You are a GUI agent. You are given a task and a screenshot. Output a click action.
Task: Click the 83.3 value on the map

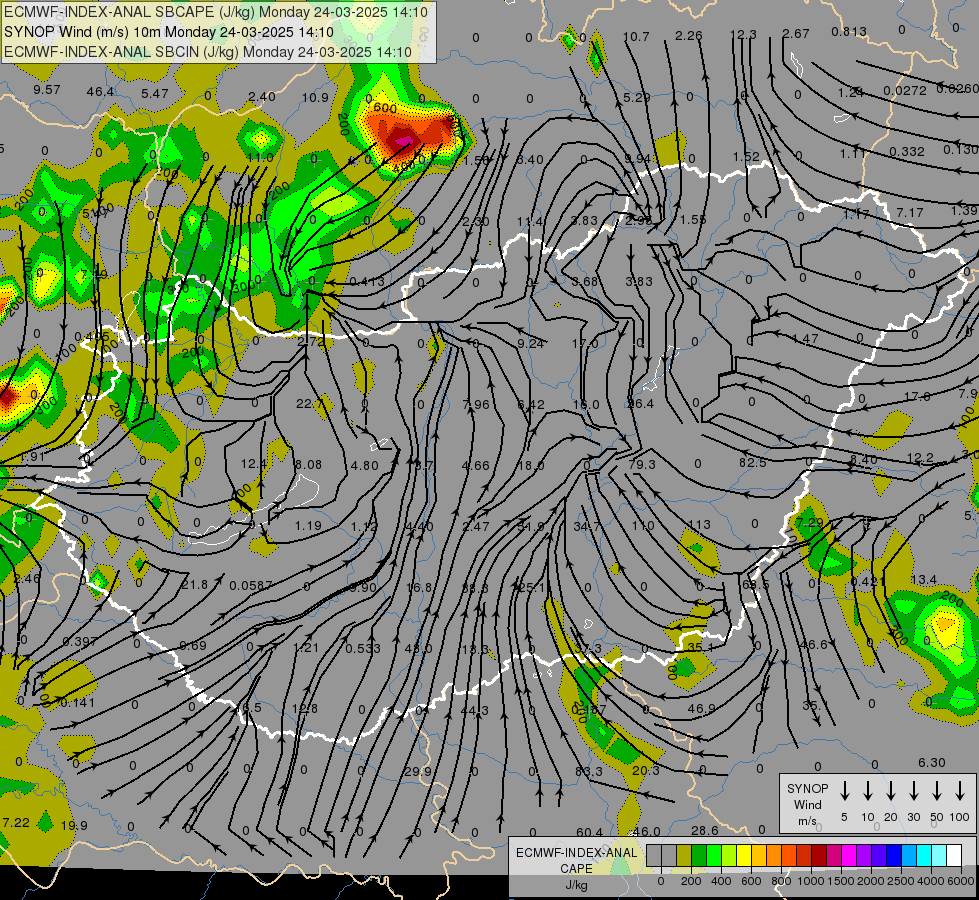[589, 771]
